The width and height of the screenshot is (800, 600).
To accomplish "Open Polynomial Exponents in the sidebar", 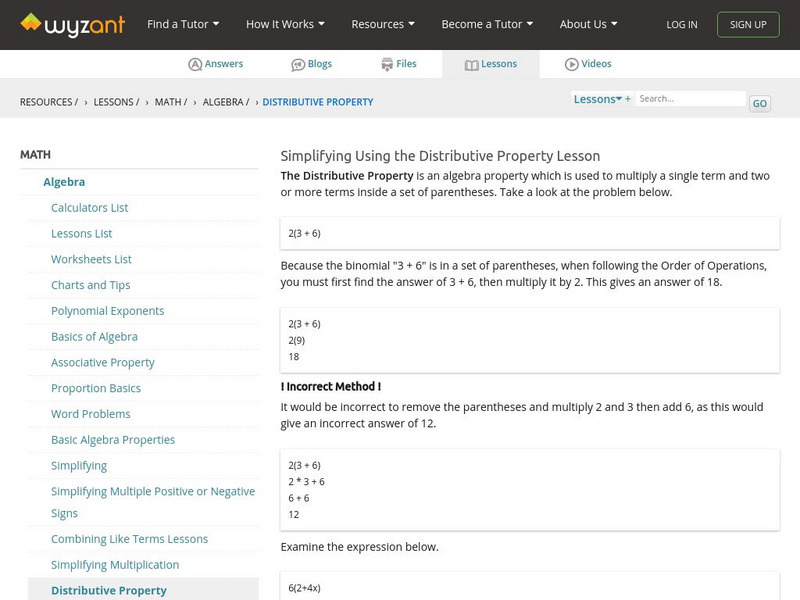I will pos(108,311).
